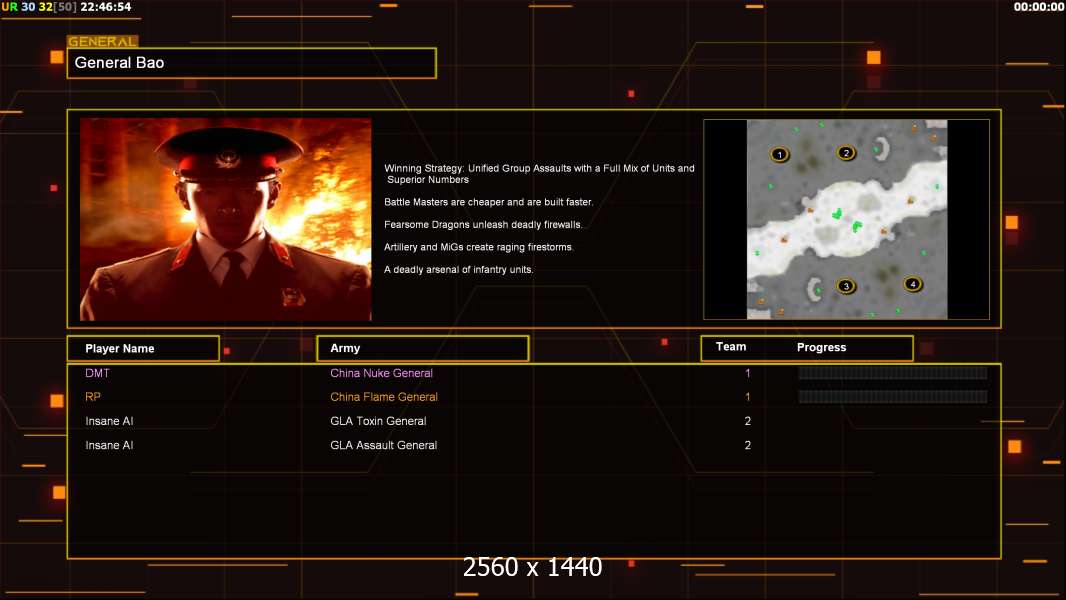Viewport: 1066px width, 600px height.
Task: Click the GENERAL label tag
Action: pos(103,41)
